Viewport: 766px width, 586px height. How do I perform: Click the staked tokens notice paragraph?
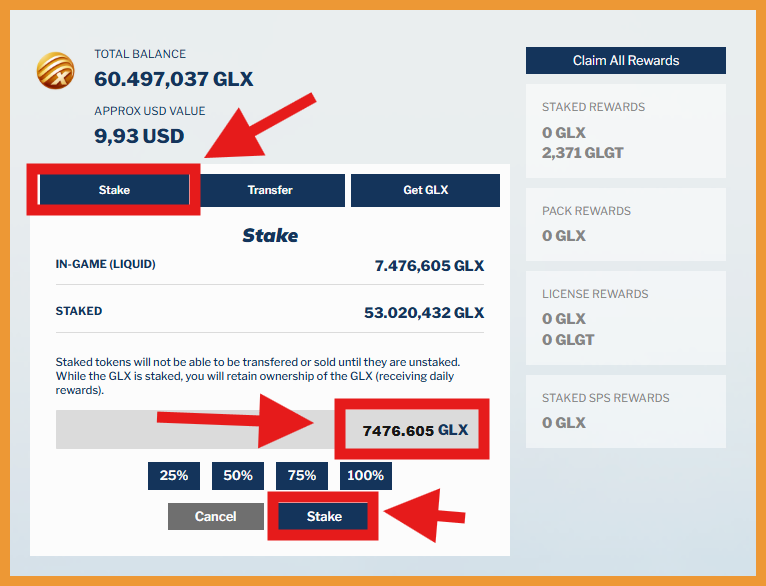coord(258,376)
